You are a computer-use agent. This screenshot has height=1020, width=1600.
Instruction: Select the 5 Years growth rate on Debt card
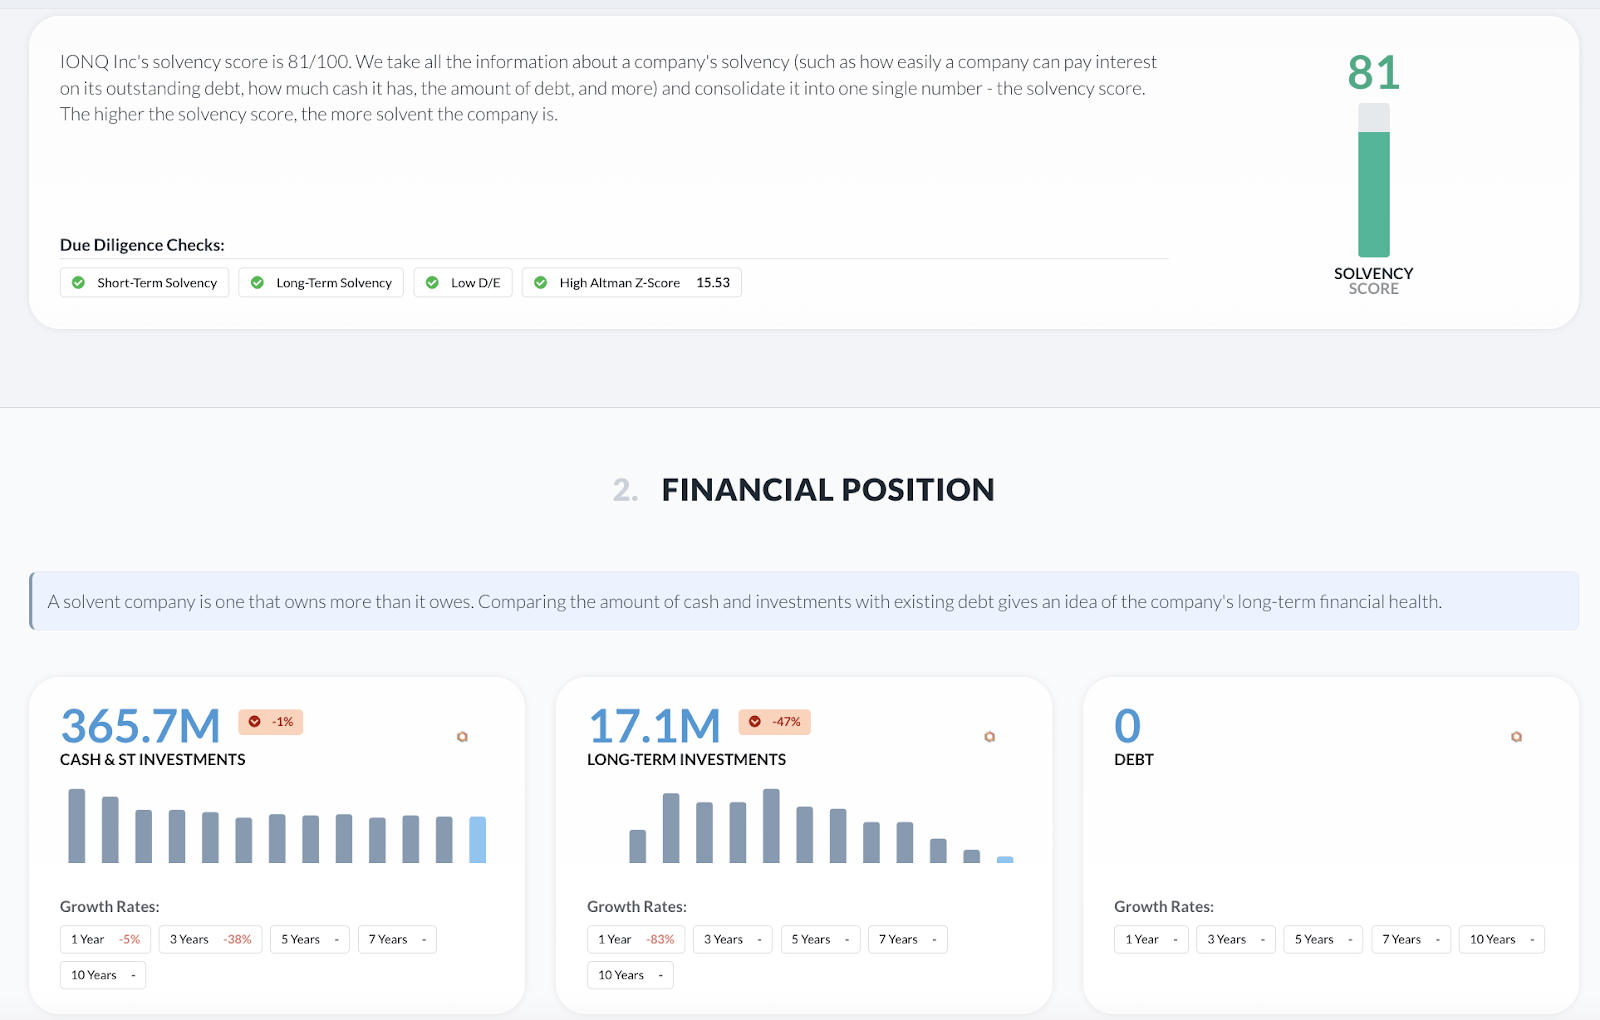(x=1322, y=939)
